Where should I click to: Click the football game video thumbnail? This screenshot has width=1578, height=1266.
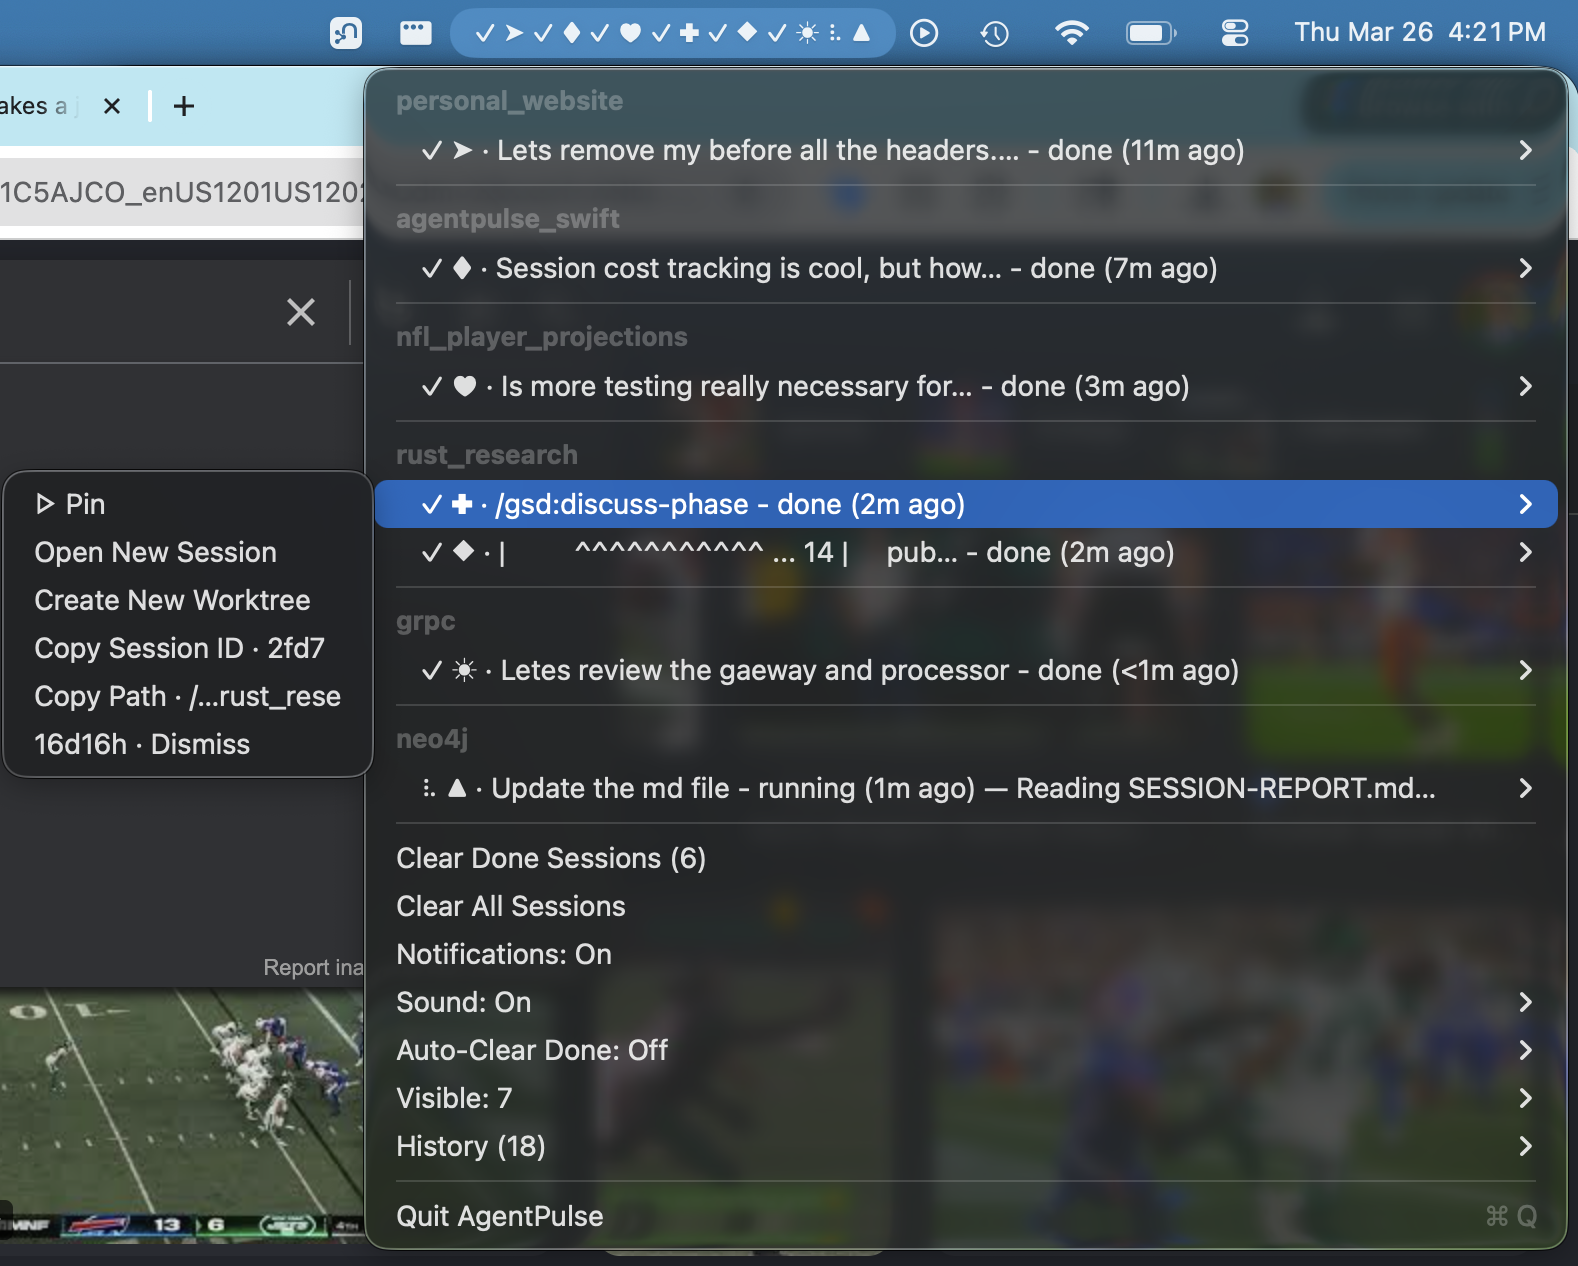point(180,1110)
